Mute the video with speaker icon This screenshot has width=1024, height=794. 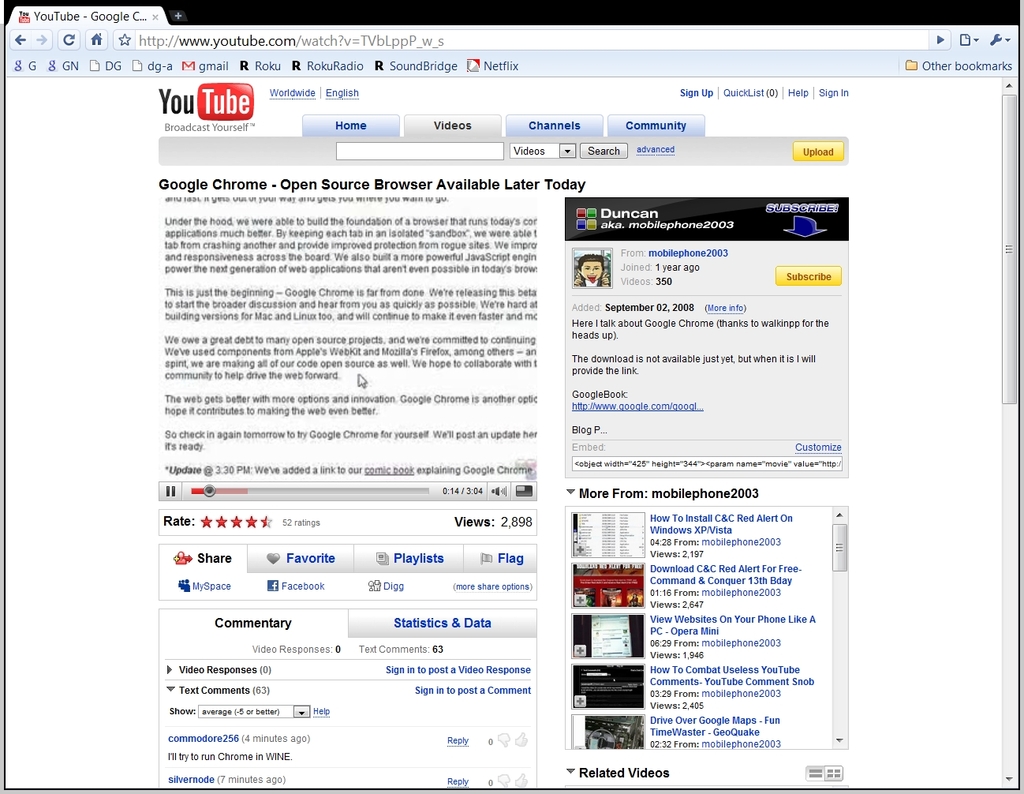(x=499, y=491)
